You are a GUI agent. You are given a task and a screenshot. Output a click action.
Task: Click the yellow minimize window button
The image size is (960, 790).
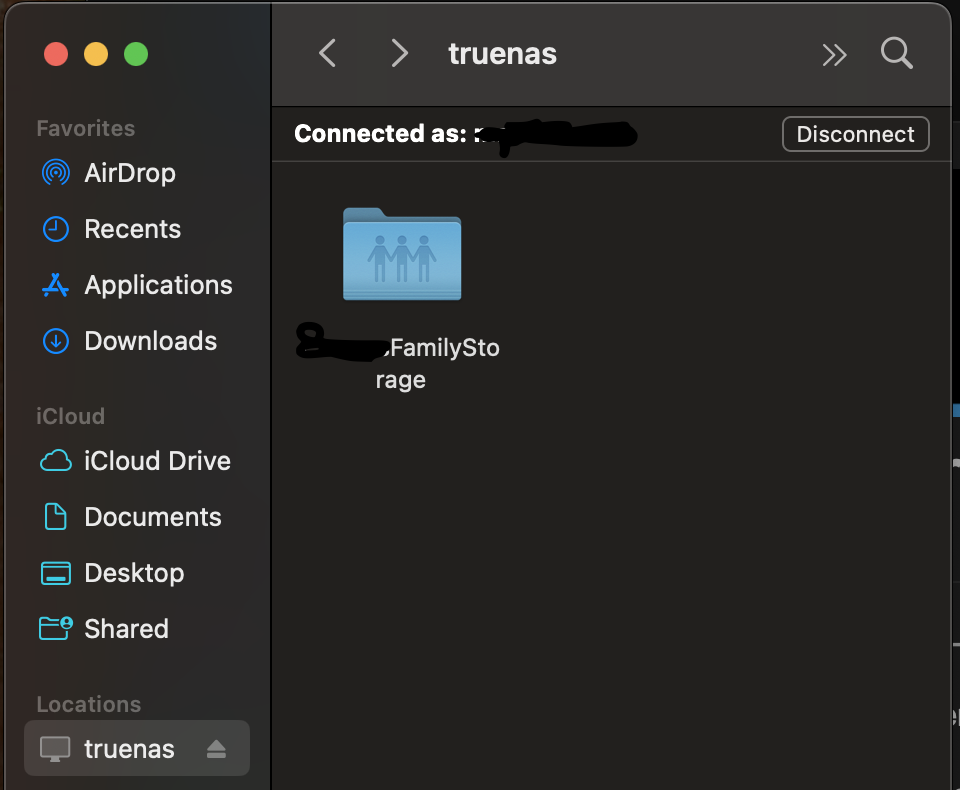(x=96, y=54)
